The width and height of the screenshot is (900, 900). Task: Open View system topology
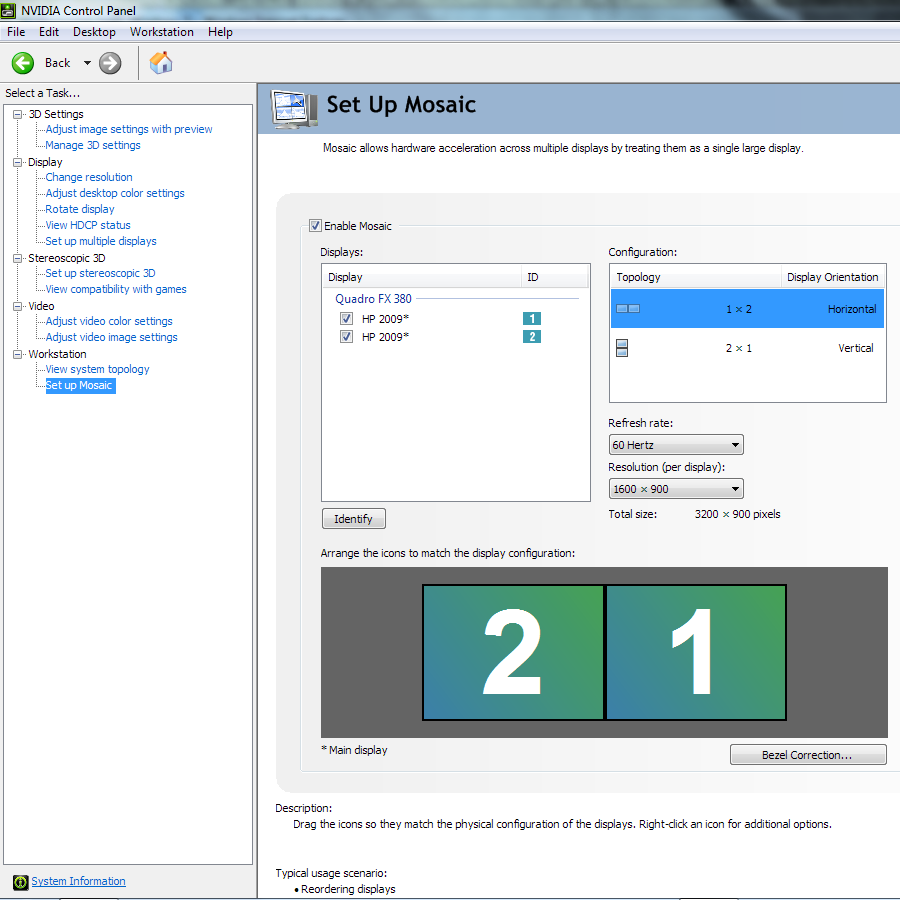tap(98, 370)
